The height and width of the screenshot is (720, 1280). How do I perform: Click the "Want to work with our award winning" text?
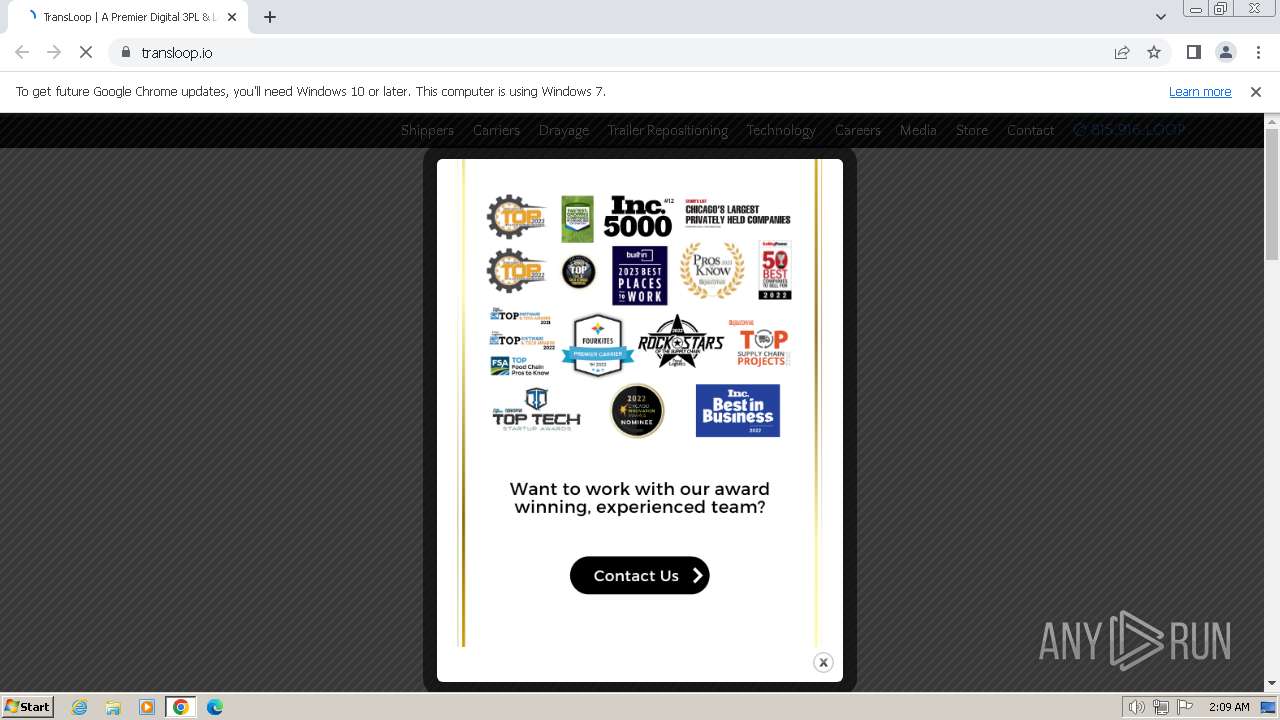coord(640,498)
